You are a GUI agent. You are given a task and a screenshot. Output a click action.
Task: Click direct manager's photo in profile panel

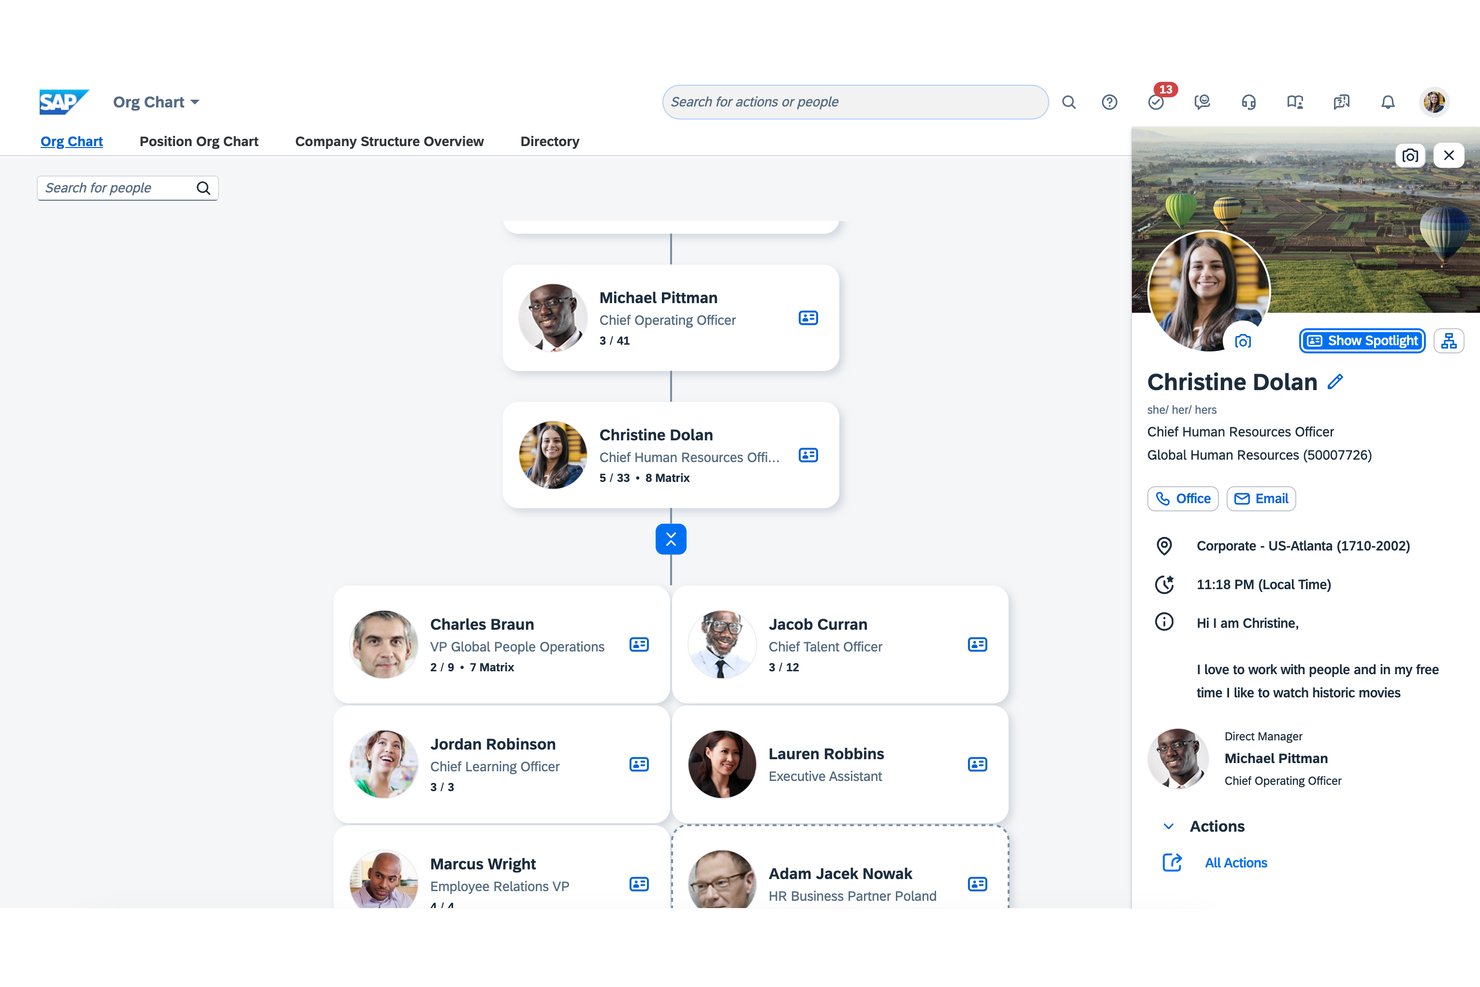(1178, 759)
